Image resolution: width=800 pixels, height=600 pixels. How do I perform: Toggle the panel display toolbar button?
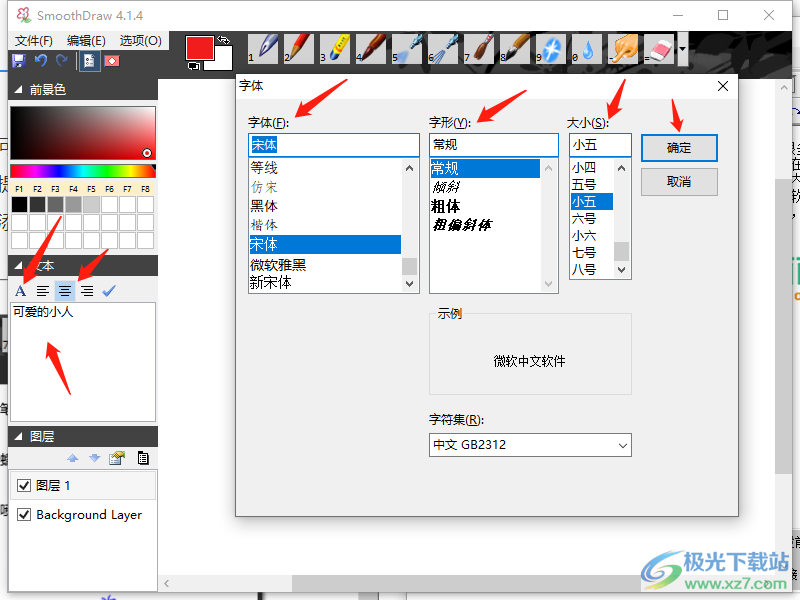pyautogui.click(x=89, y=61)
